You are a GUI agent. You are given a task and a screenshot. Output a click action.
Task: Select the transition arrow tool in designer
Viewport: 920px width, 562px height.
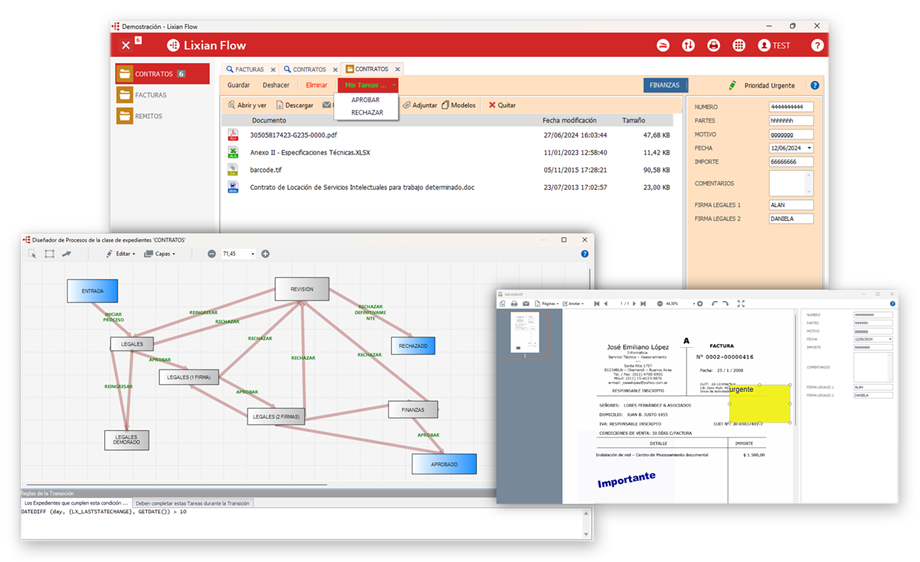click(67, 253)
